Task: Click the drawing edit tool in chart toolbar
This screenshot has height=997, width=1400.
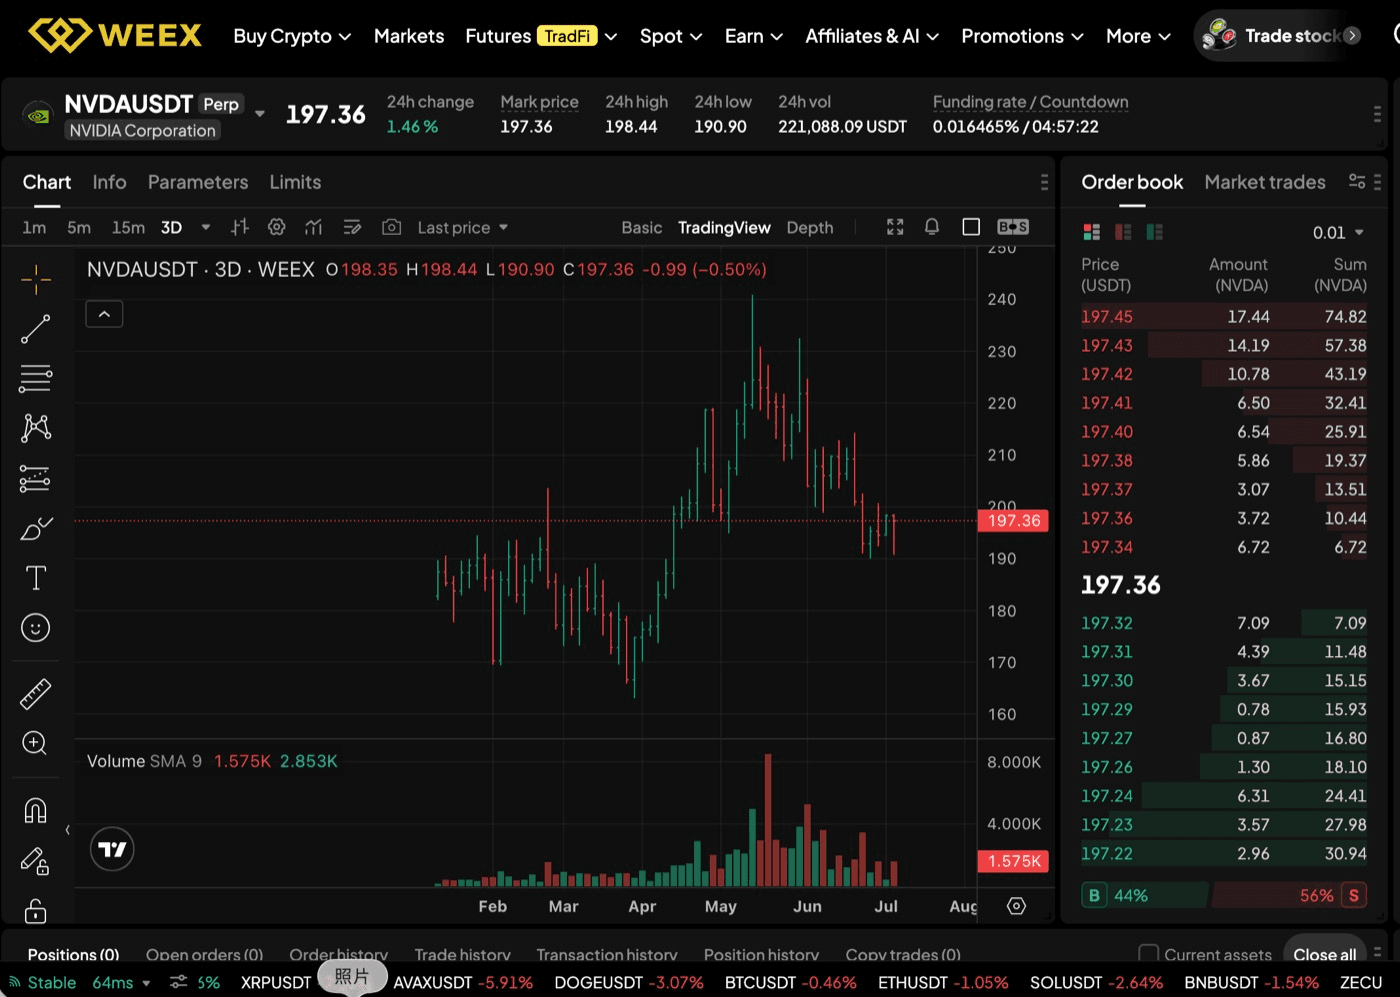Action: (x=352, y=227)
